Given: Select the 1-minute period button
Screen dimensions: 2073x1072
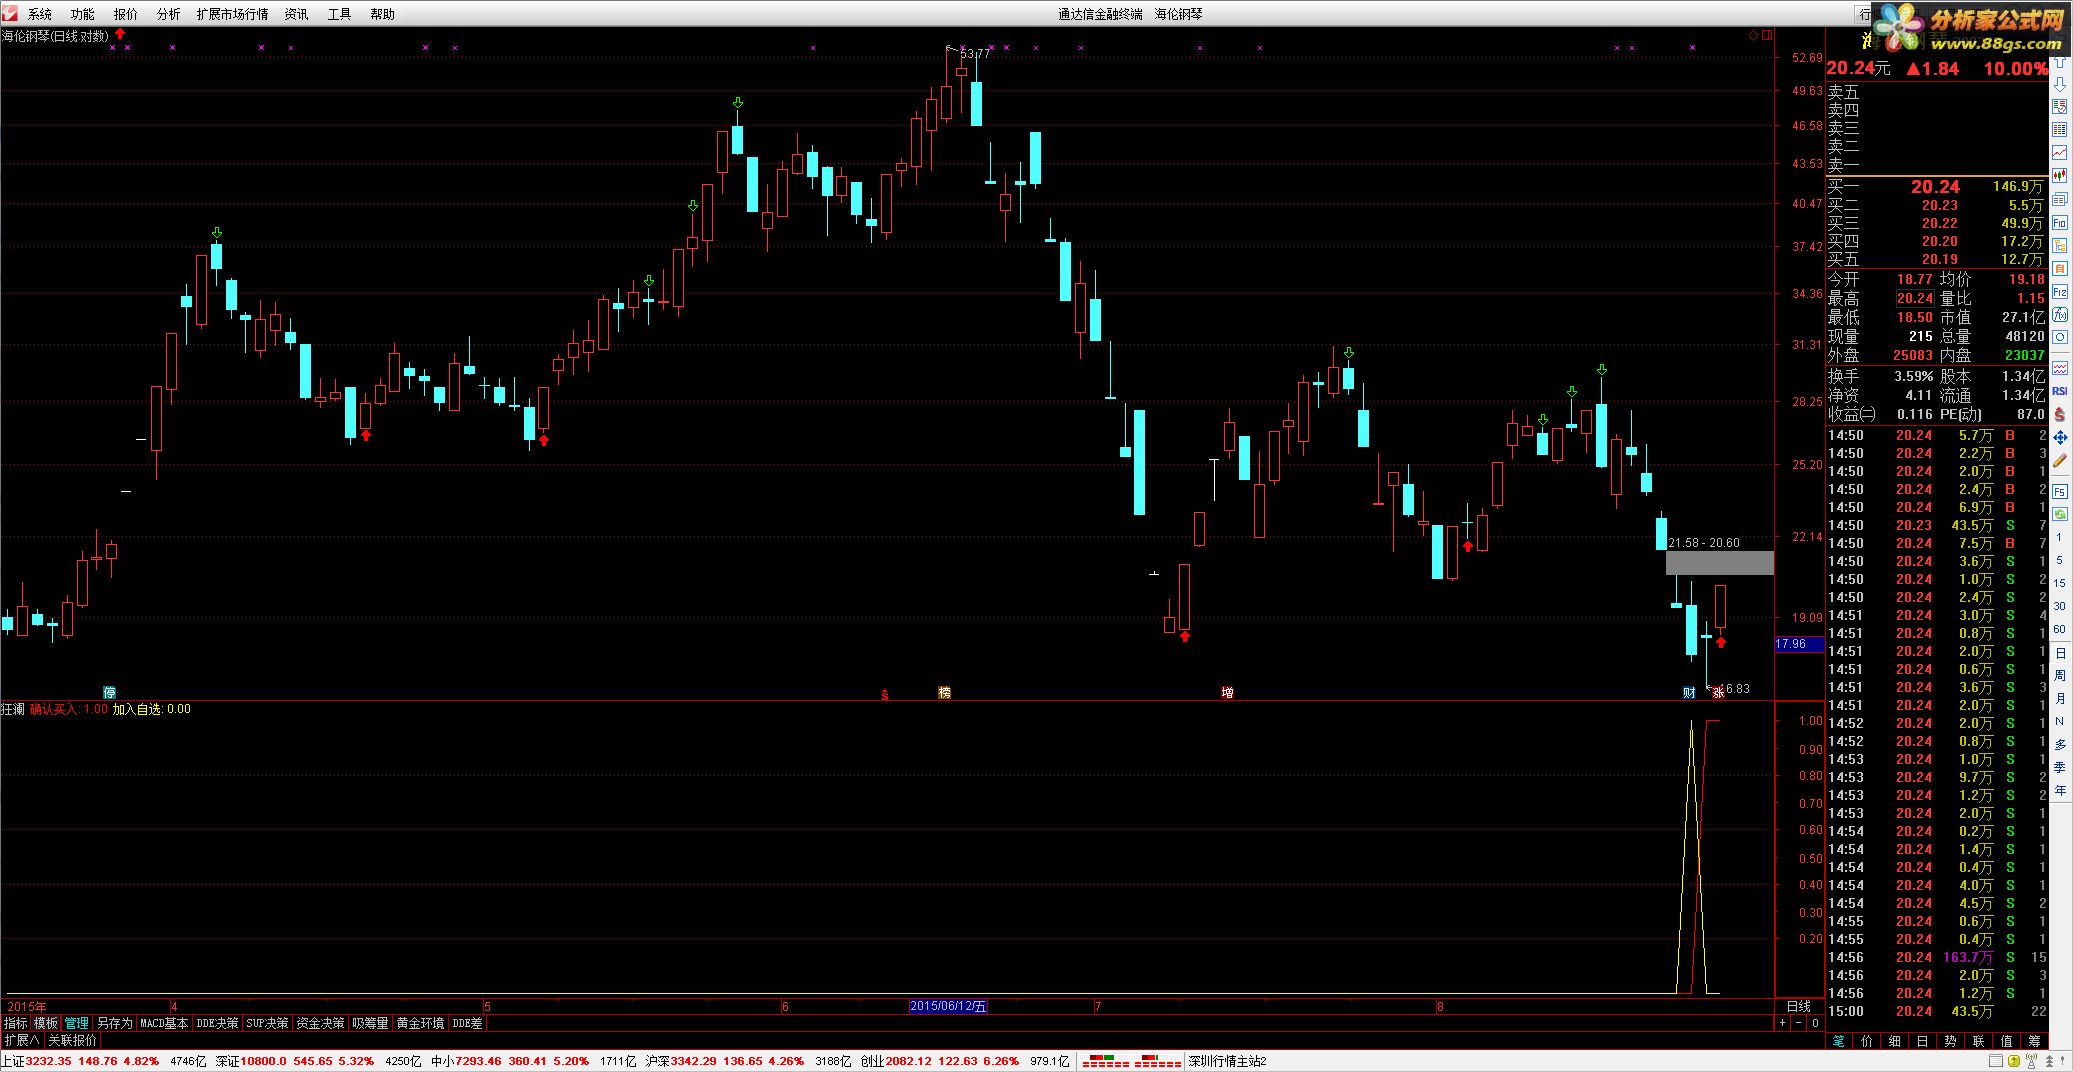Looking at the screenshot, I should 2059,537.
